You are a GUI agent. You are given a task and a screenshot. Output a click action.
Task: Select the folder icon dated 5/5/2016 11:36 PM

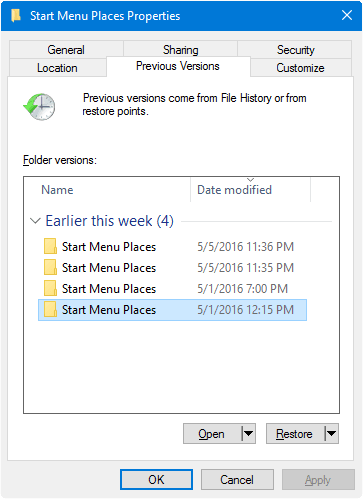(50, 246)
